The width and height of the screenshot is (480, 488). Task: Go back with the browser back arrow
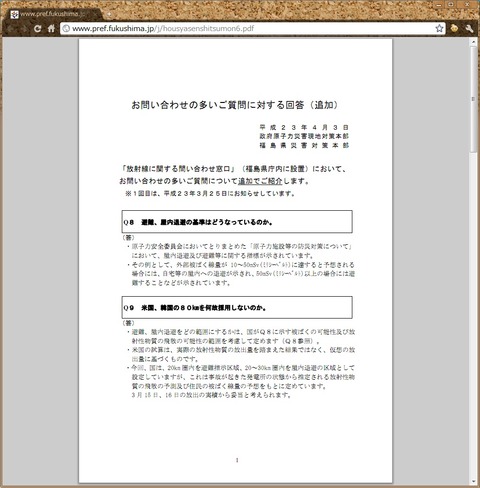(11, 29)
